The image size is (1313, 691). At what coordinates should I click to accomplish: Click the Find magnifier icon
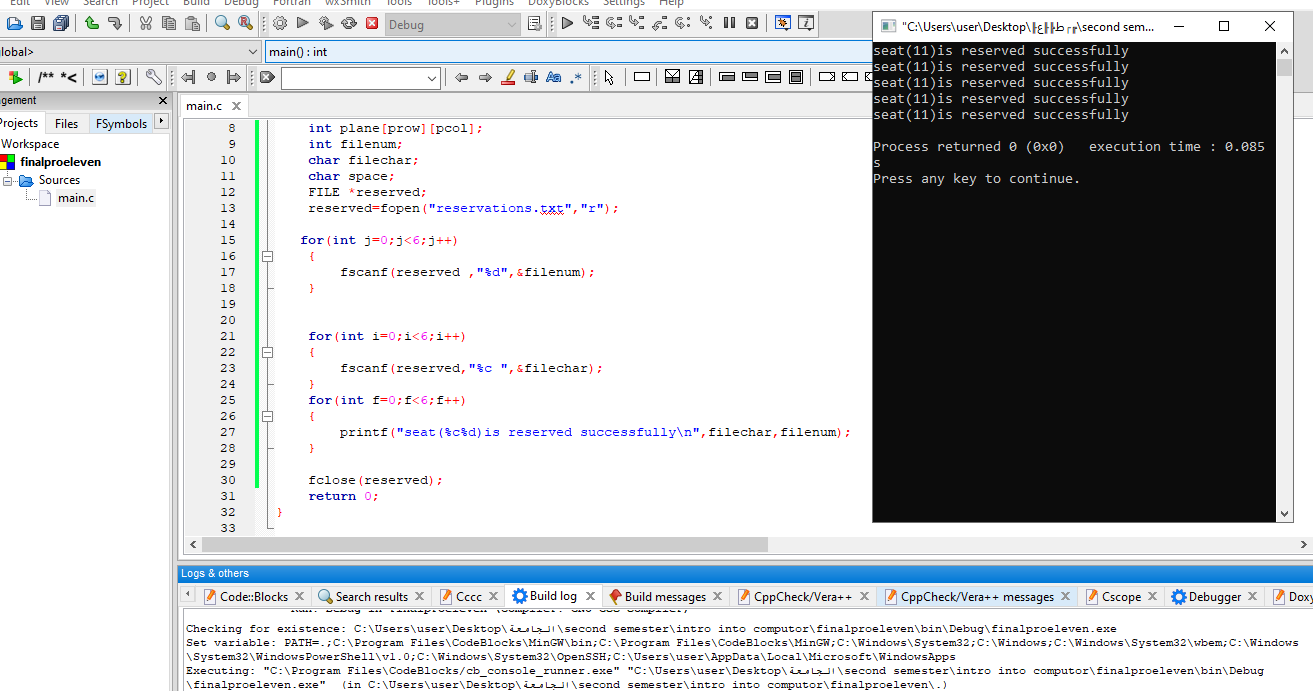[x=222, y=23]
